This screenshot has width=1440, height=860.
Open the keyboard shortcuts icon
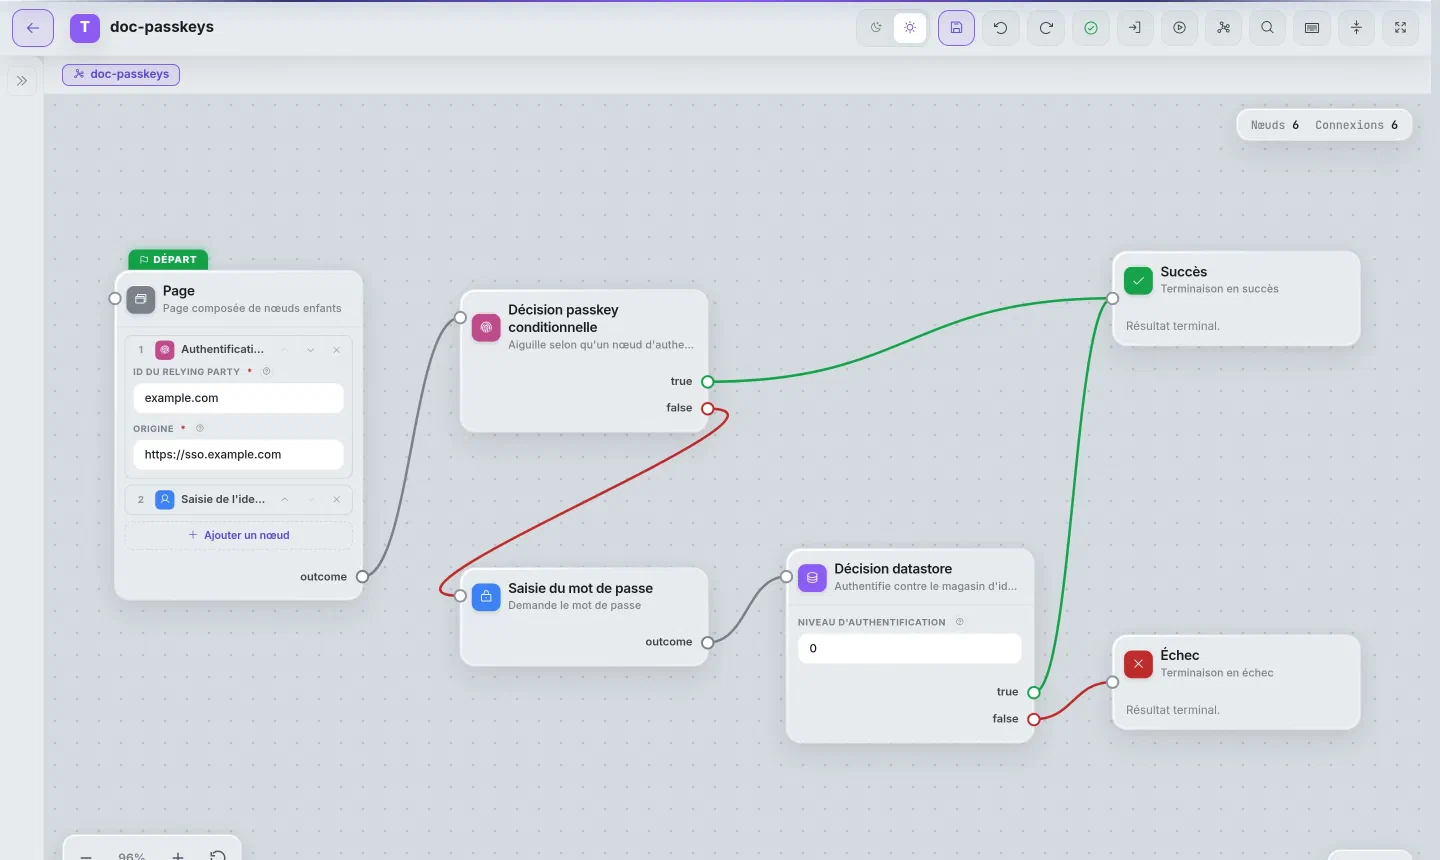(1312, 28)
